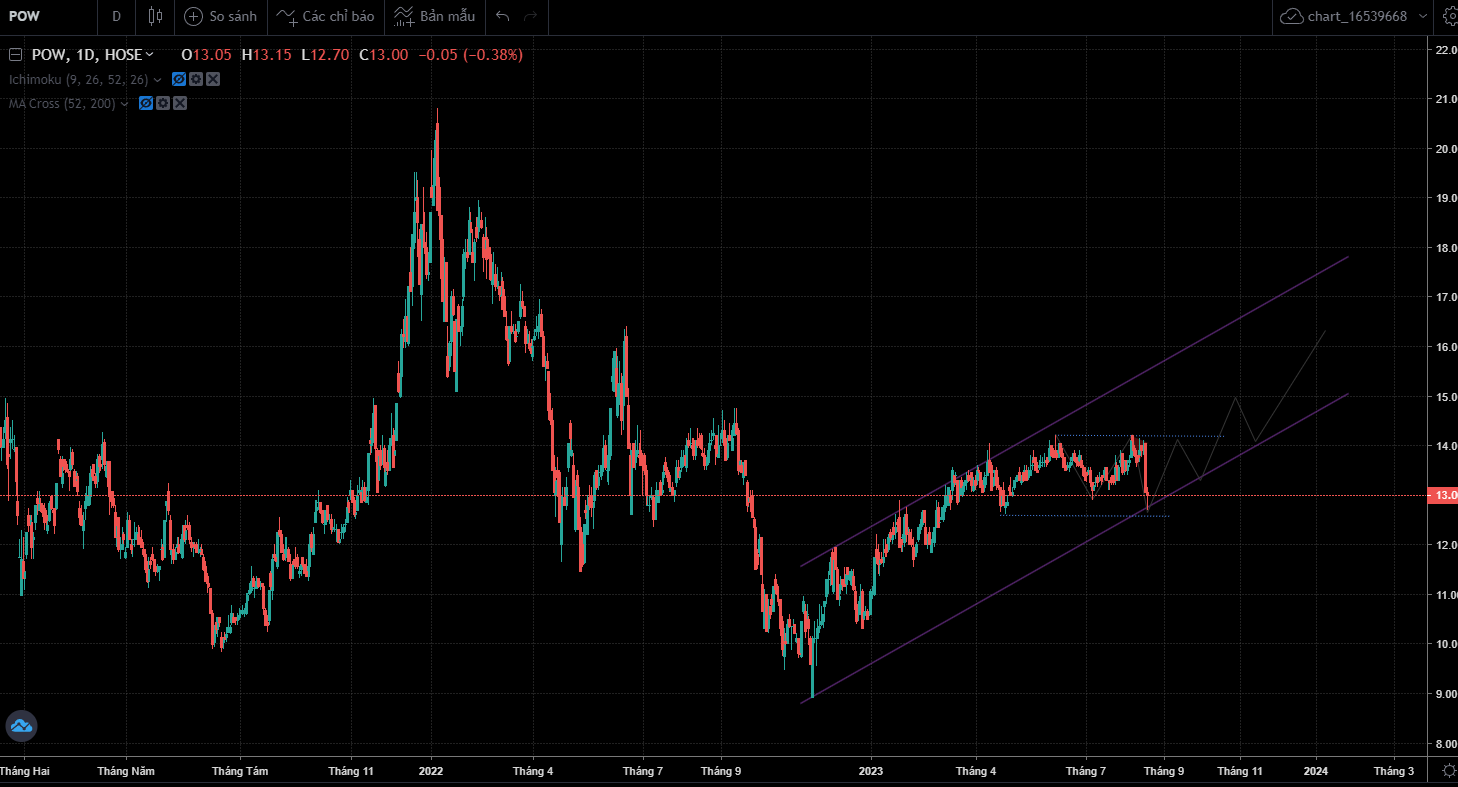Click the high value H13.15
Image resolution: width=1458 pixels, height=787 pixels.
(267, 55)
